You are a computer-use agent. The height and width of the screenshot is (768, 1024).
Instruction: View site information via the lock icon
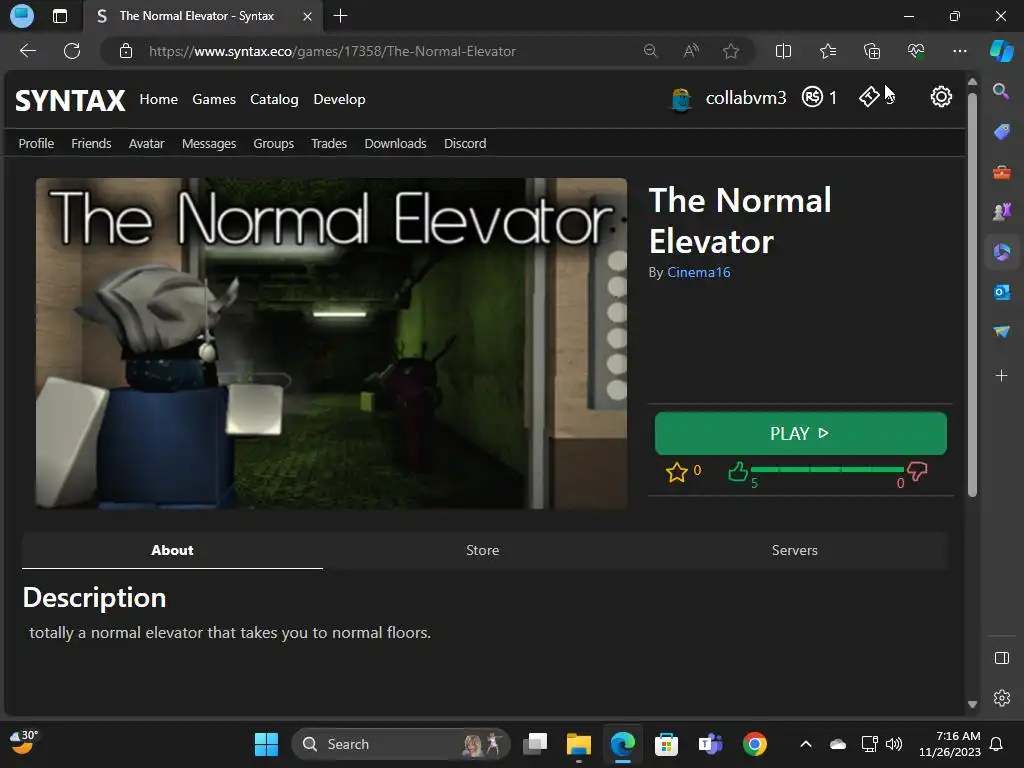point(126,51)
